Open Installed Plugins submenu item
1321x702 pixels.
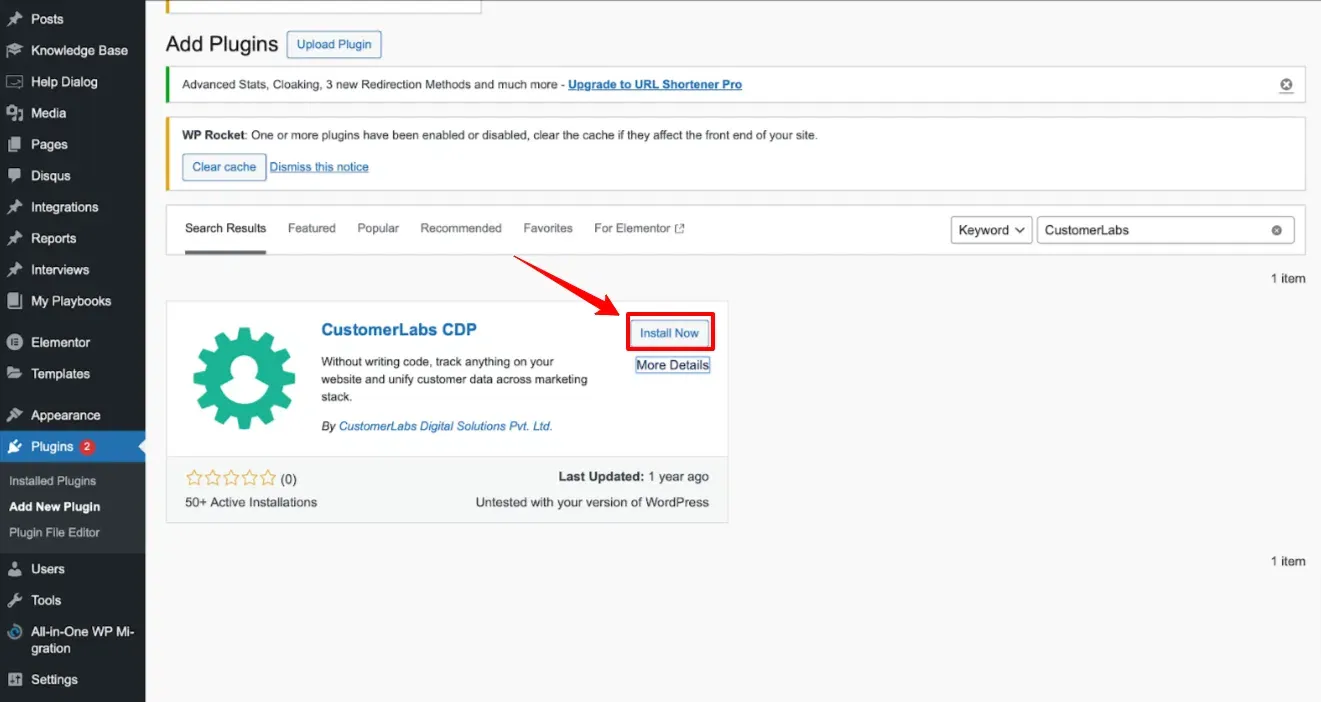(53, 481)
